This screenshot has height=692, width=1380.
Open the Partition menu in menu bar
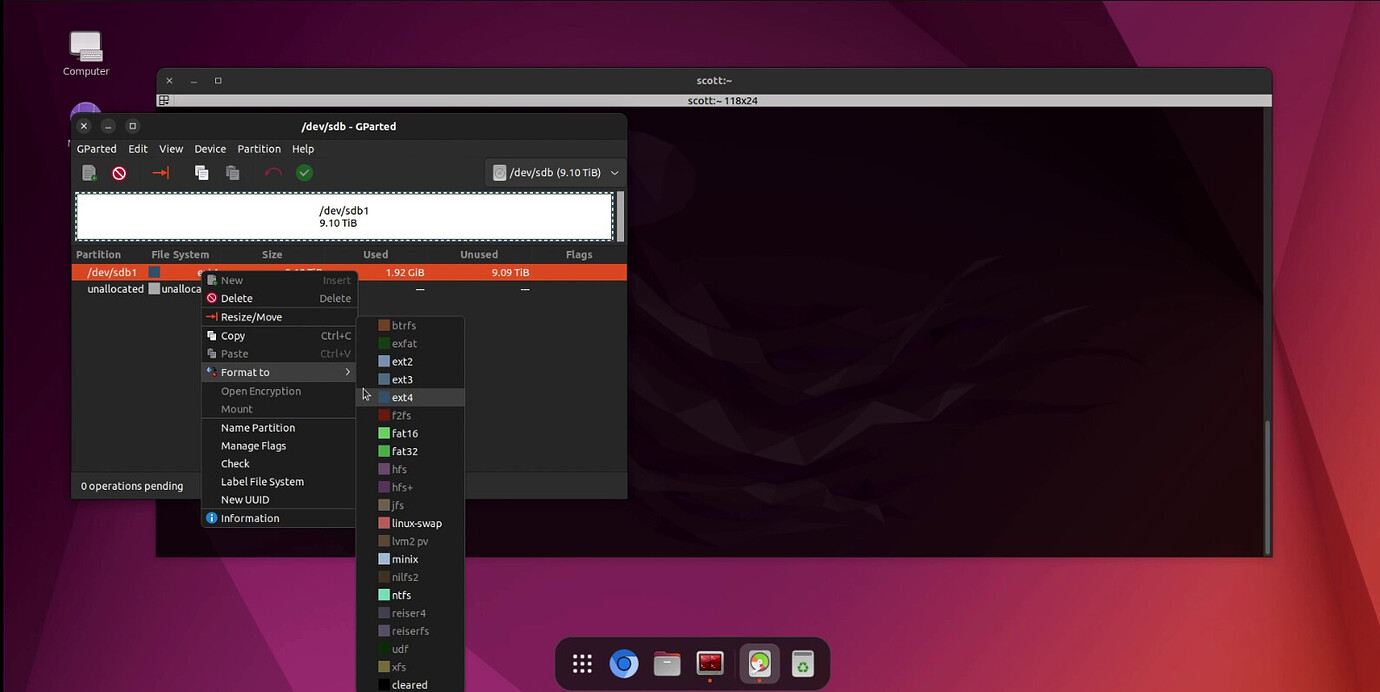[259, 149]
